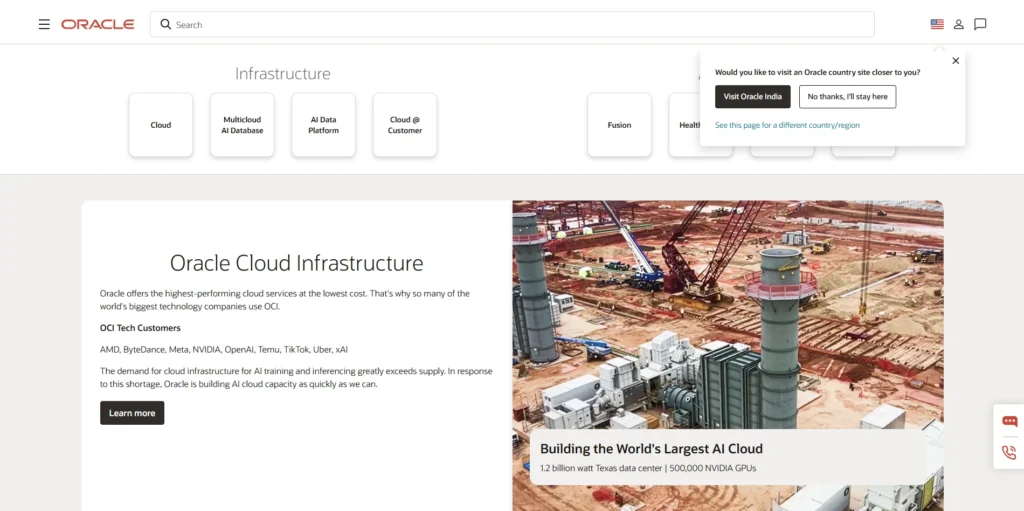Select the Cloud infrastructure card
Image resolution: width=1024 pixels, height=511 pixels.
tap(161, 125)
